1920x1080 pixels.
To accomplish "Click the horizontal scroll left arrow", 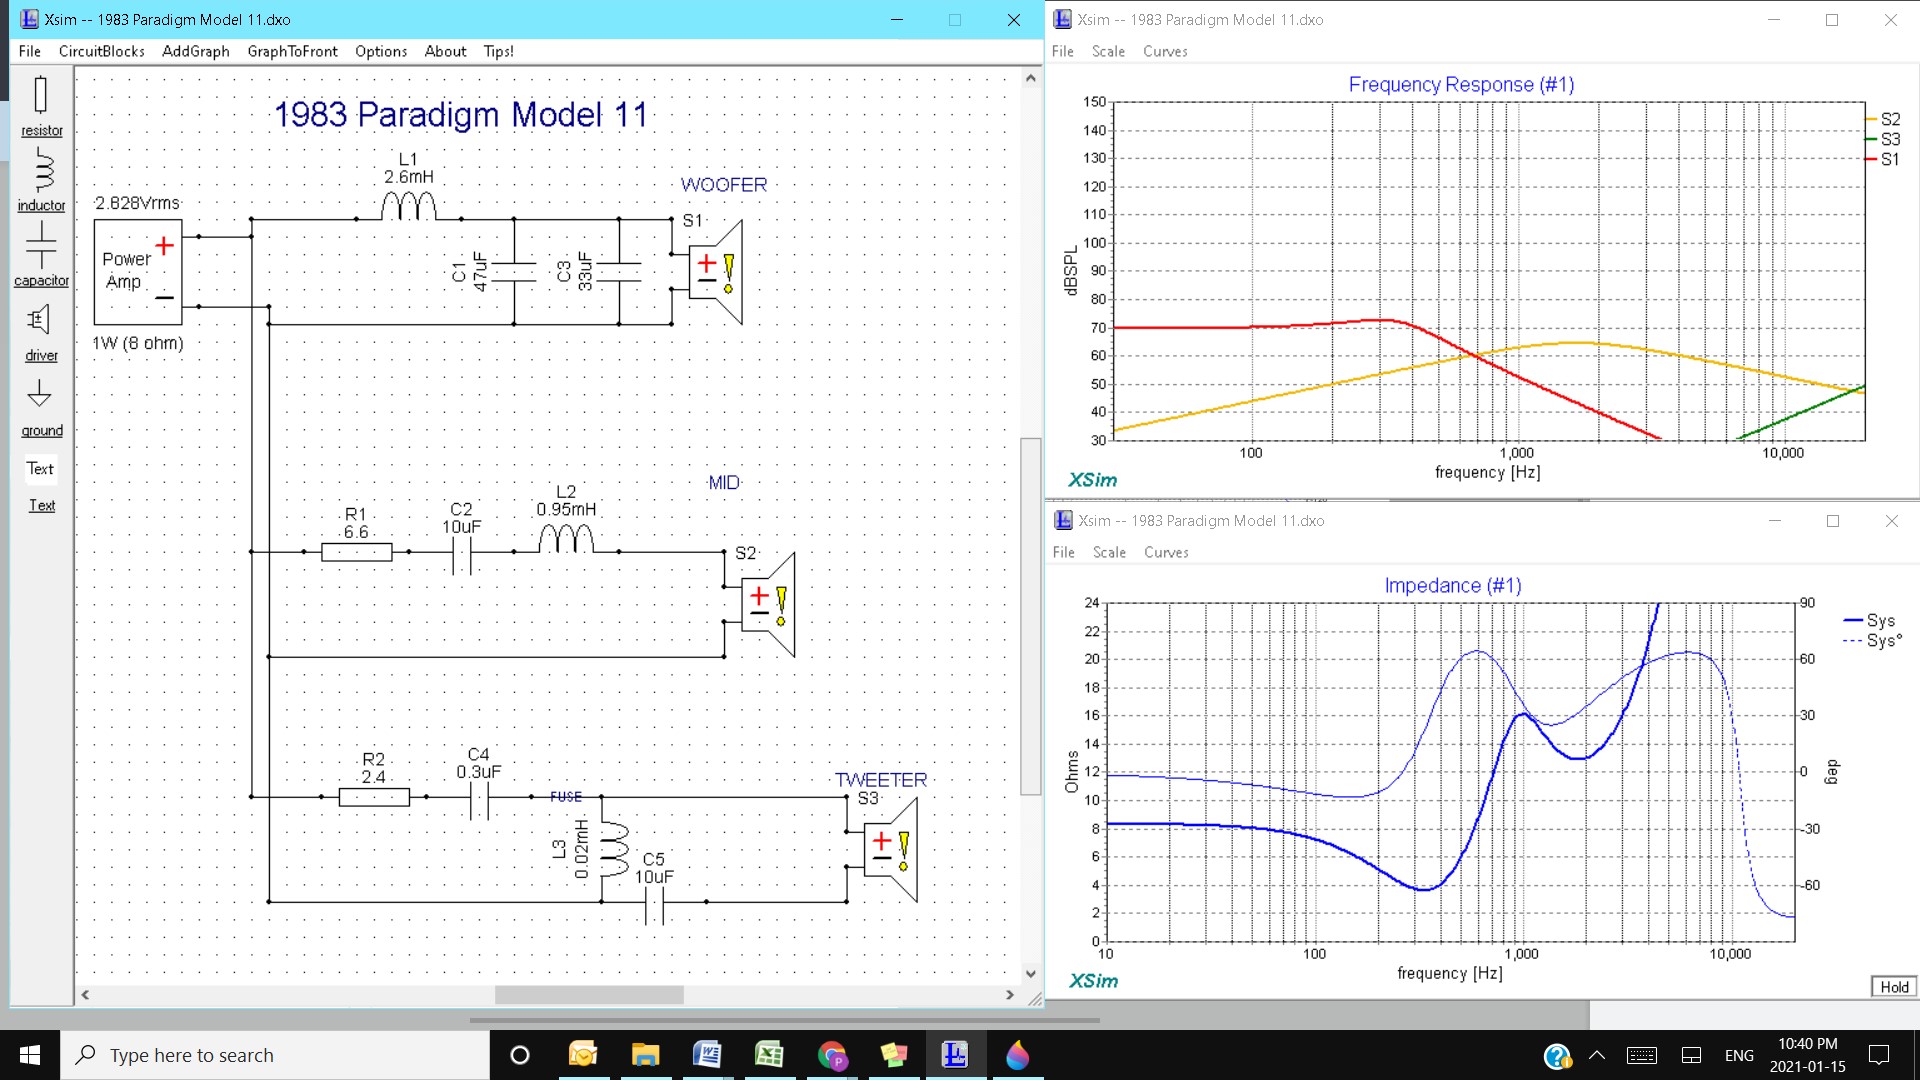I will coord(86,995).
